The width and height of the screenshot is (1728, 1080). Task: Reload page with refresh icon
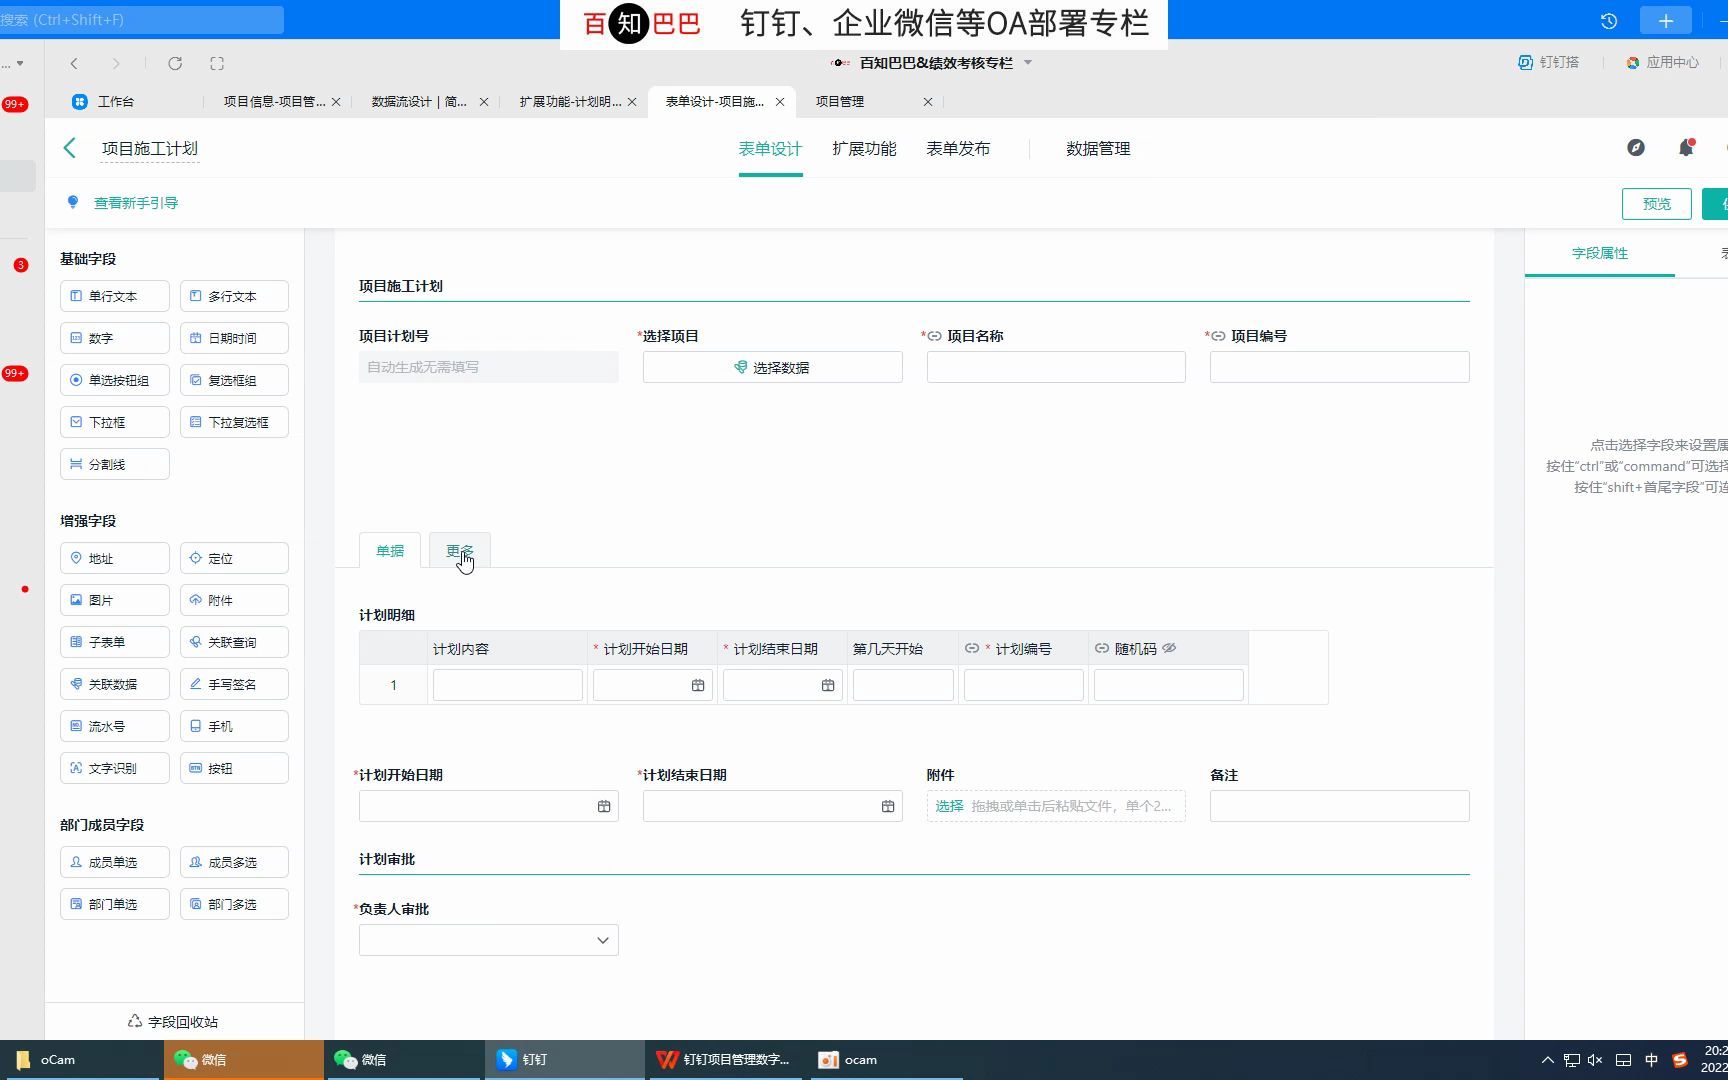click(x=175, y=63)
